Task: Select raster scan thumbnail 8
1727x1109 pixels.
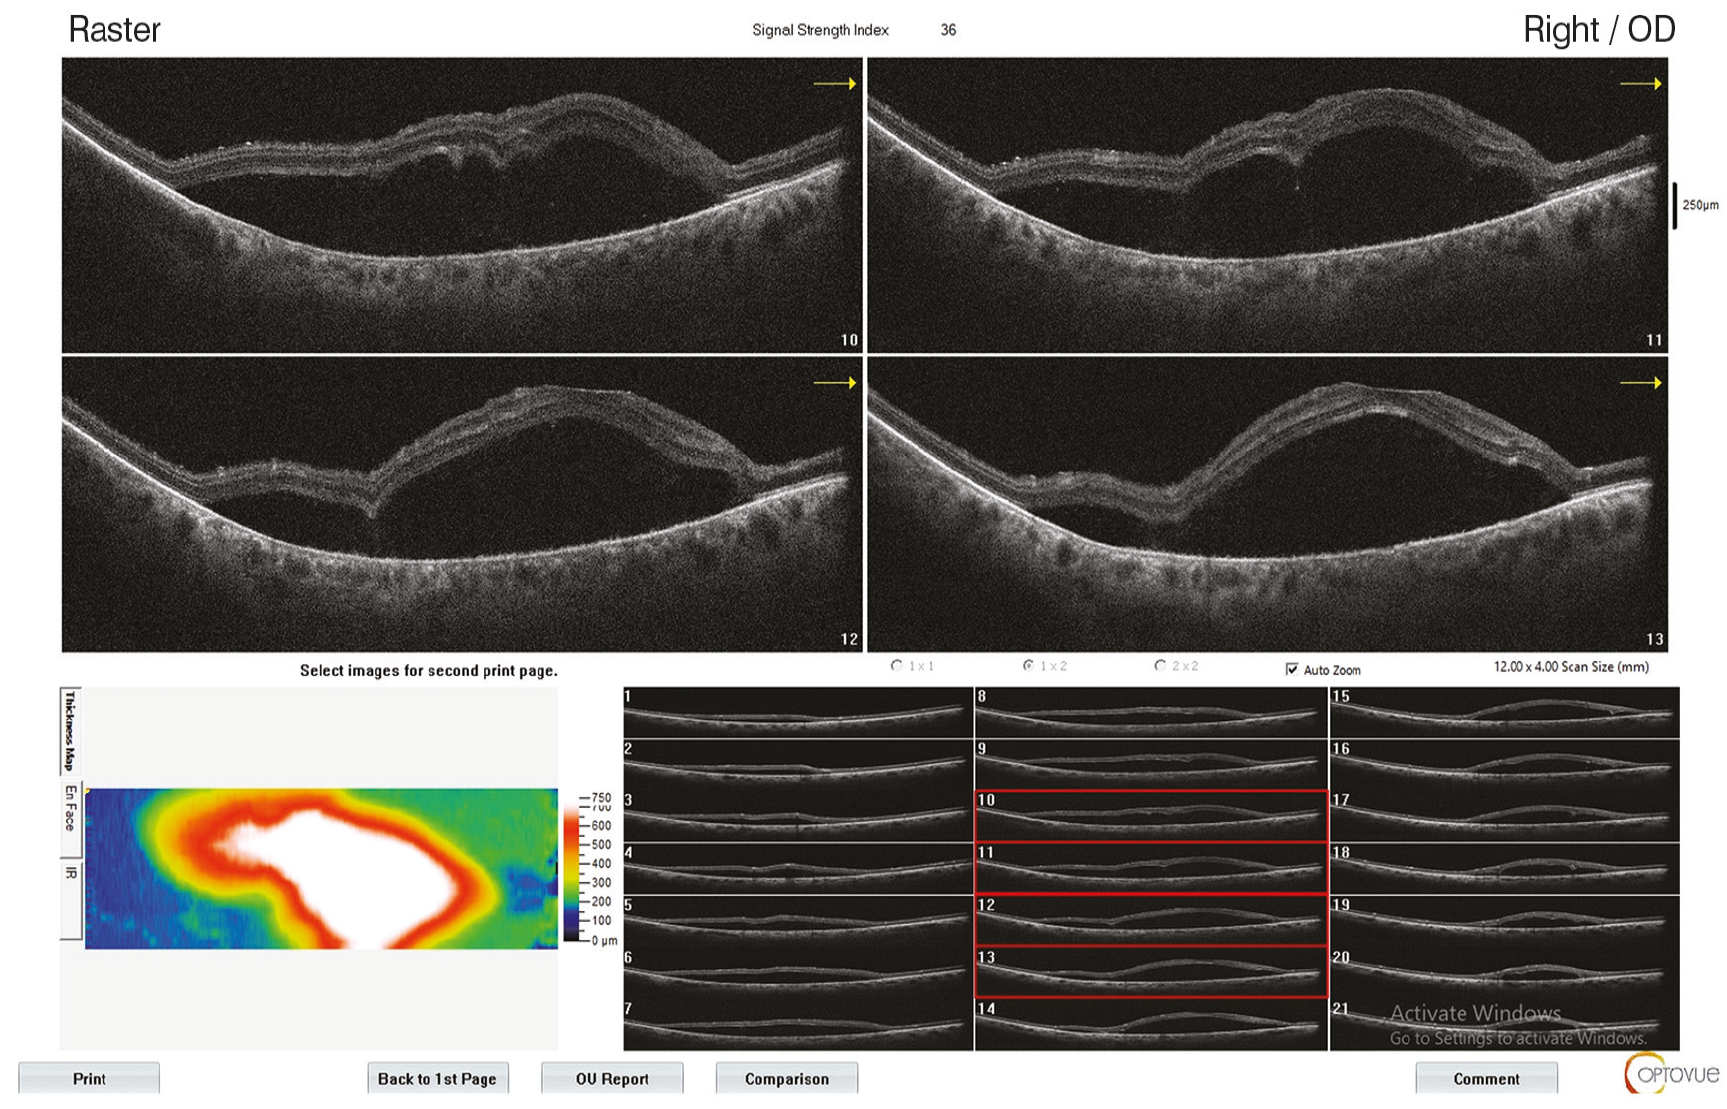Action: 1151,712
